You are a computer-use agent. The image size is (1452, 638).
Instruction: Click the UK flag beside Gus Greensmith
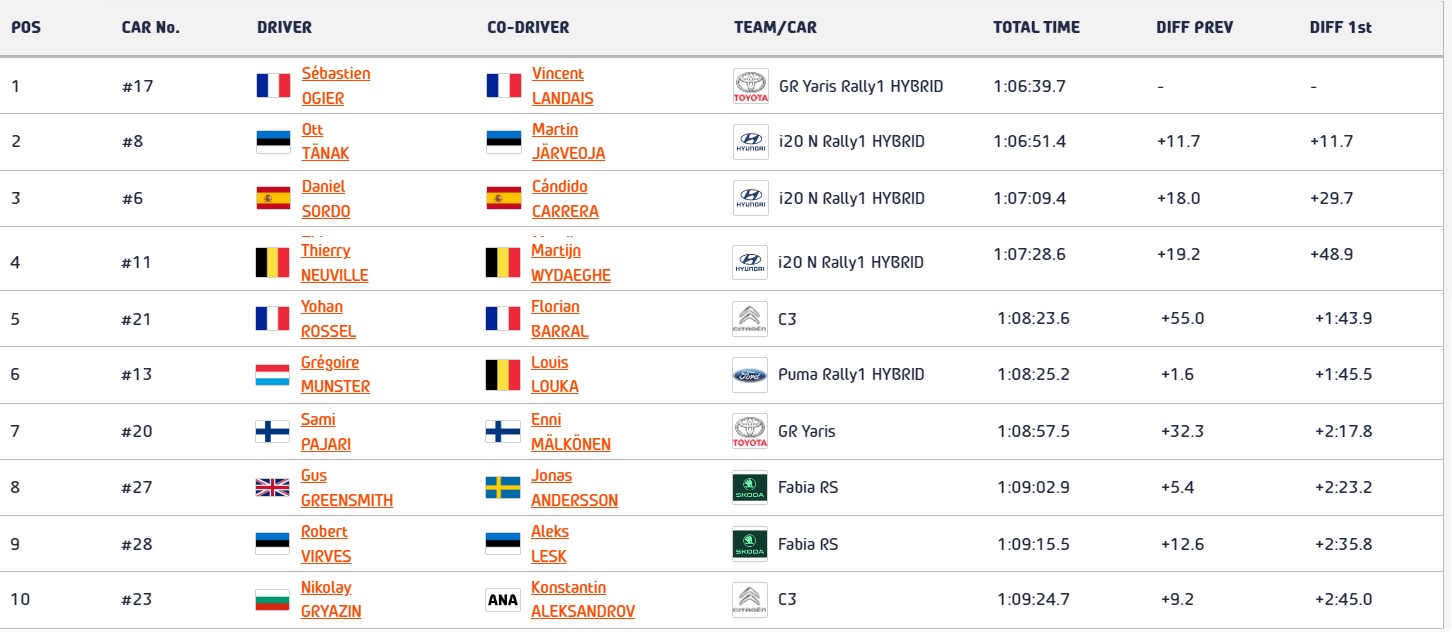273,488
